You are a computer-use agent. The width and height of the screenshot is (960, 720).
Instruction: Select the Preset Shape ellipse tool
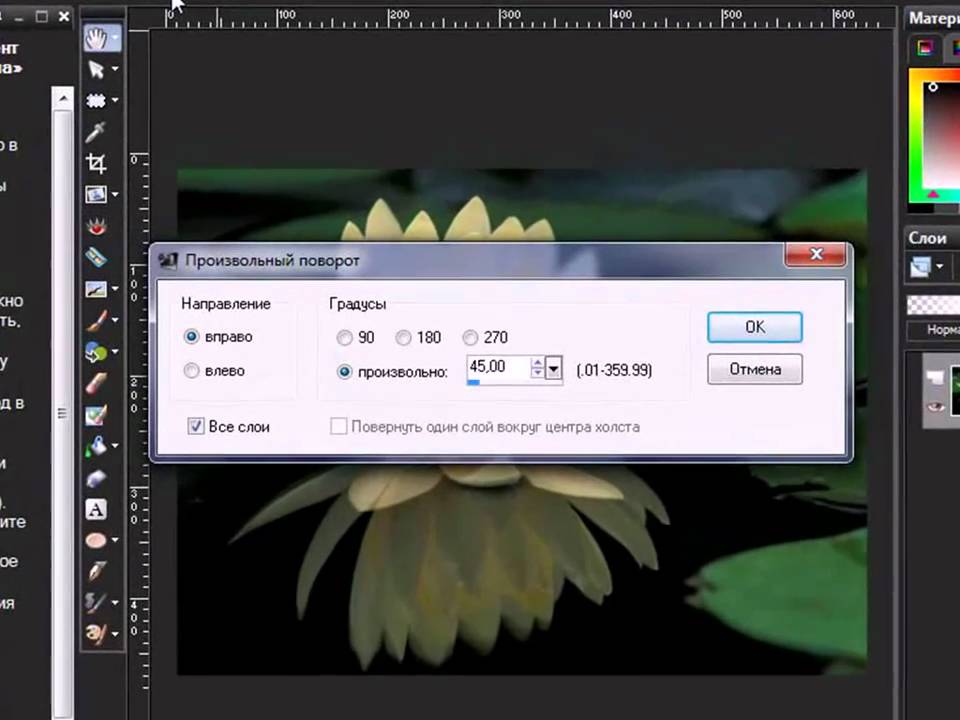(x=96, y=540)
